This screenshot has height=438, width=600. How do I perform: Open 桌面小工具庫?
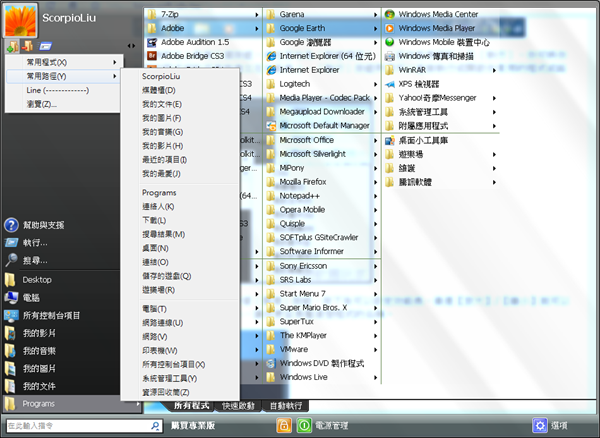coord(416,141)
